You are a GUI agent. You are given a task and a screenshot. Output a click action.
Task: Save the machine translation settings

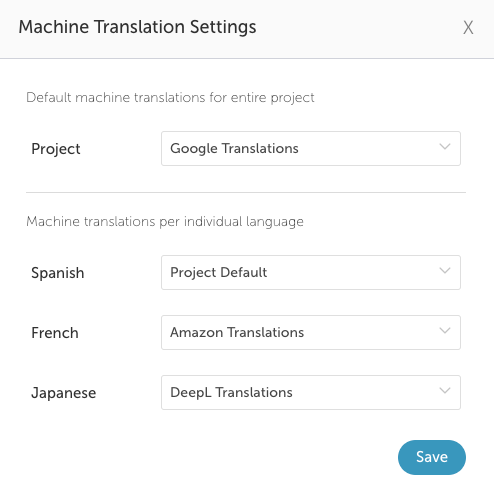point(432,457)
